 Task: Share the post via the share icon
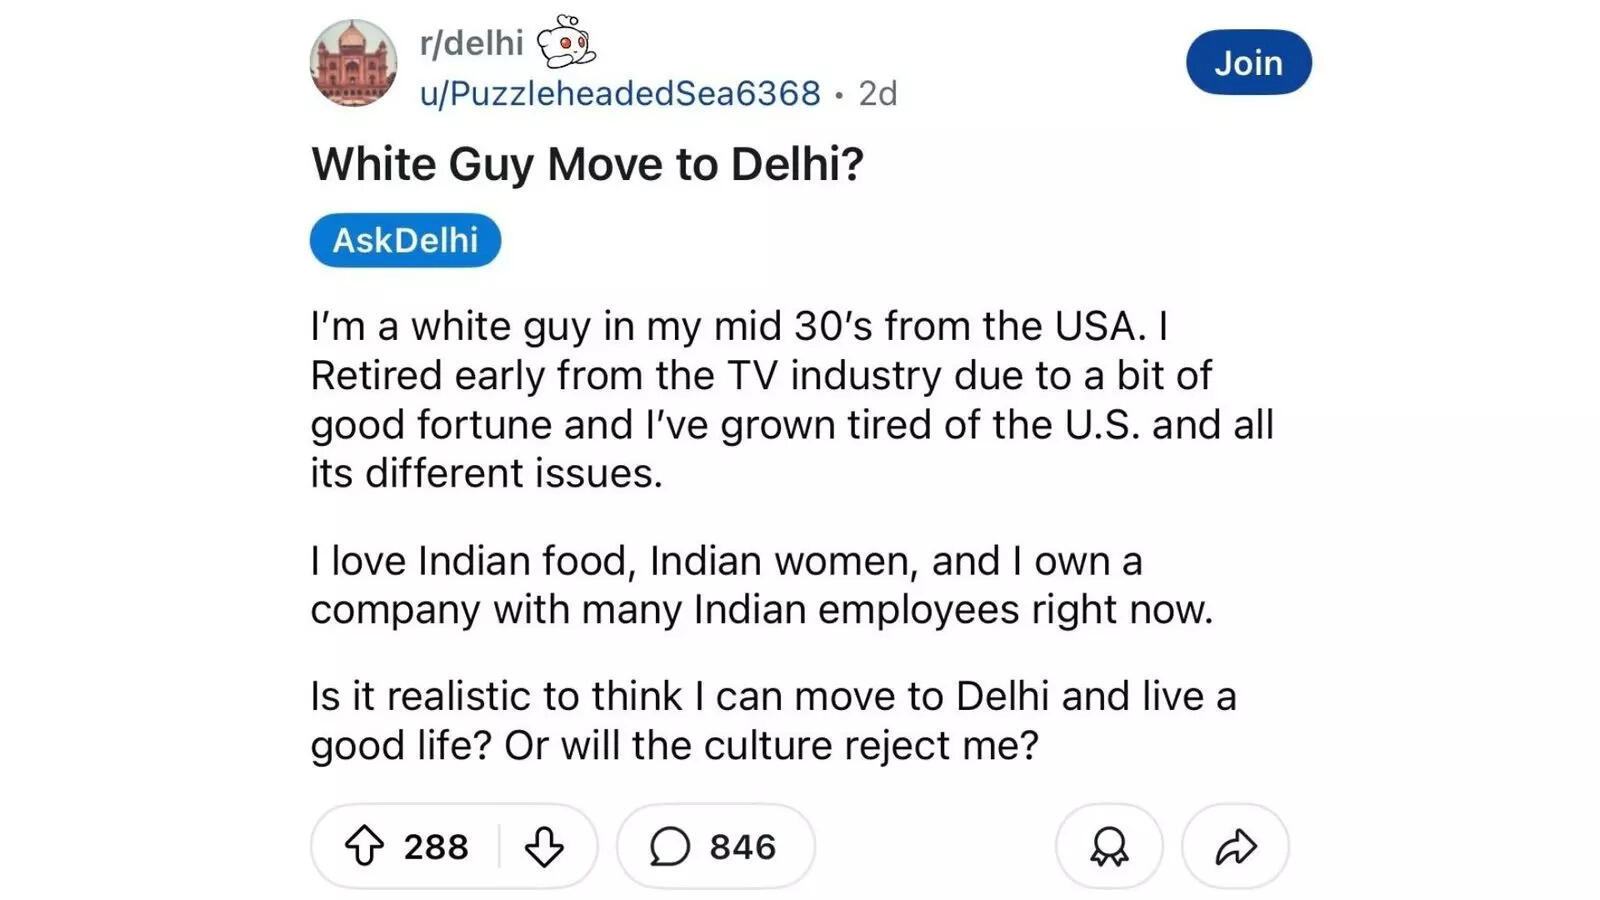point(1236,845)
